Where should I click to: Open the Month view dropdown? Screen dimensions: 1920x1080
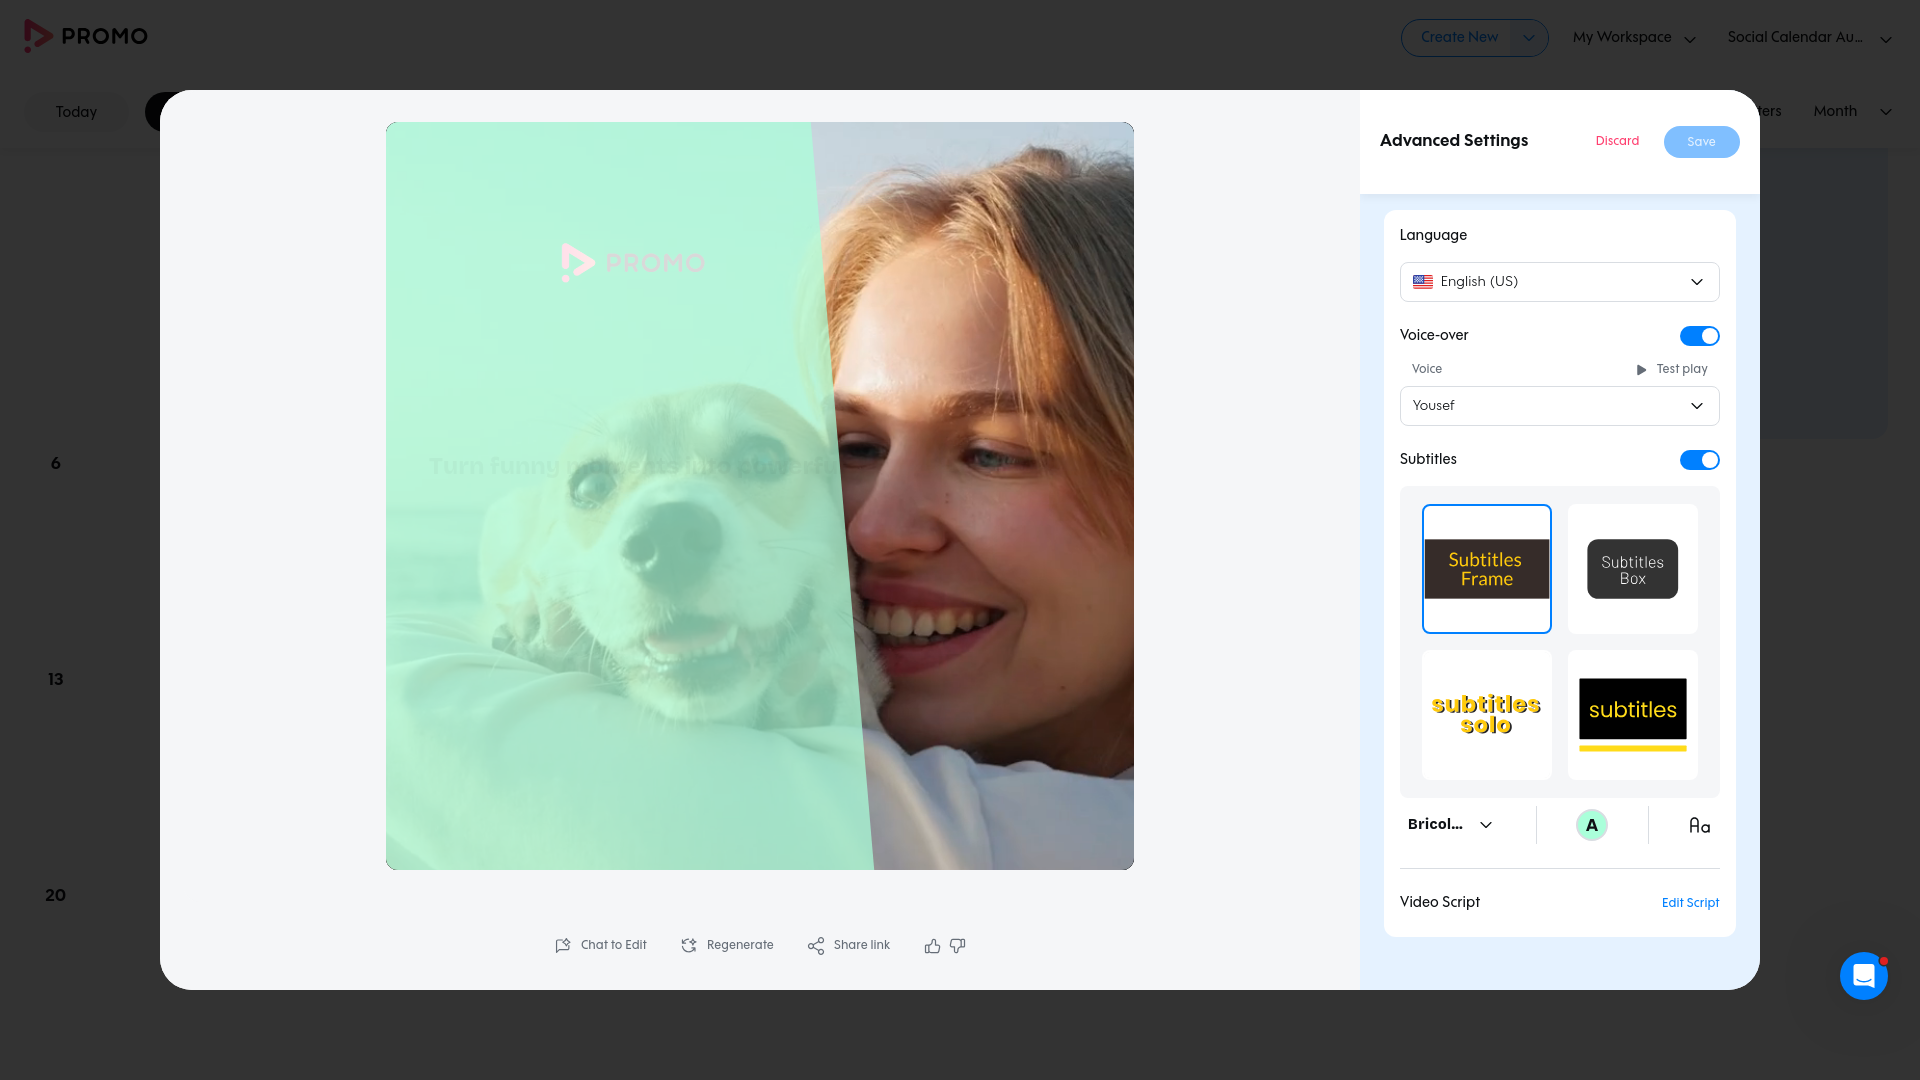tap(1852, 111)
